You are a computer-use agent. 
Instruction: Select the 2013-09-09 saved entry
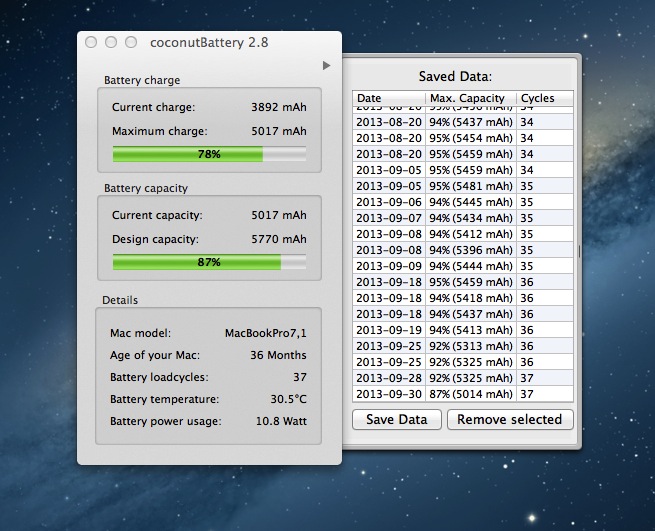463,266
